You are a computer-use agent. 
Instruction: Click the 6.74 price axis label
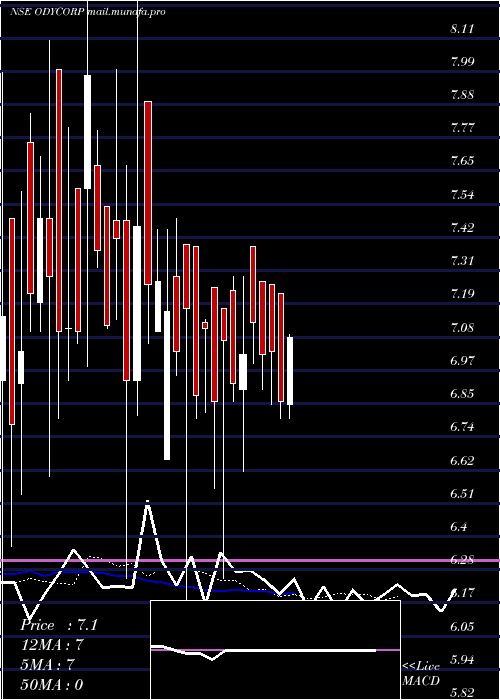pos(462,427)
